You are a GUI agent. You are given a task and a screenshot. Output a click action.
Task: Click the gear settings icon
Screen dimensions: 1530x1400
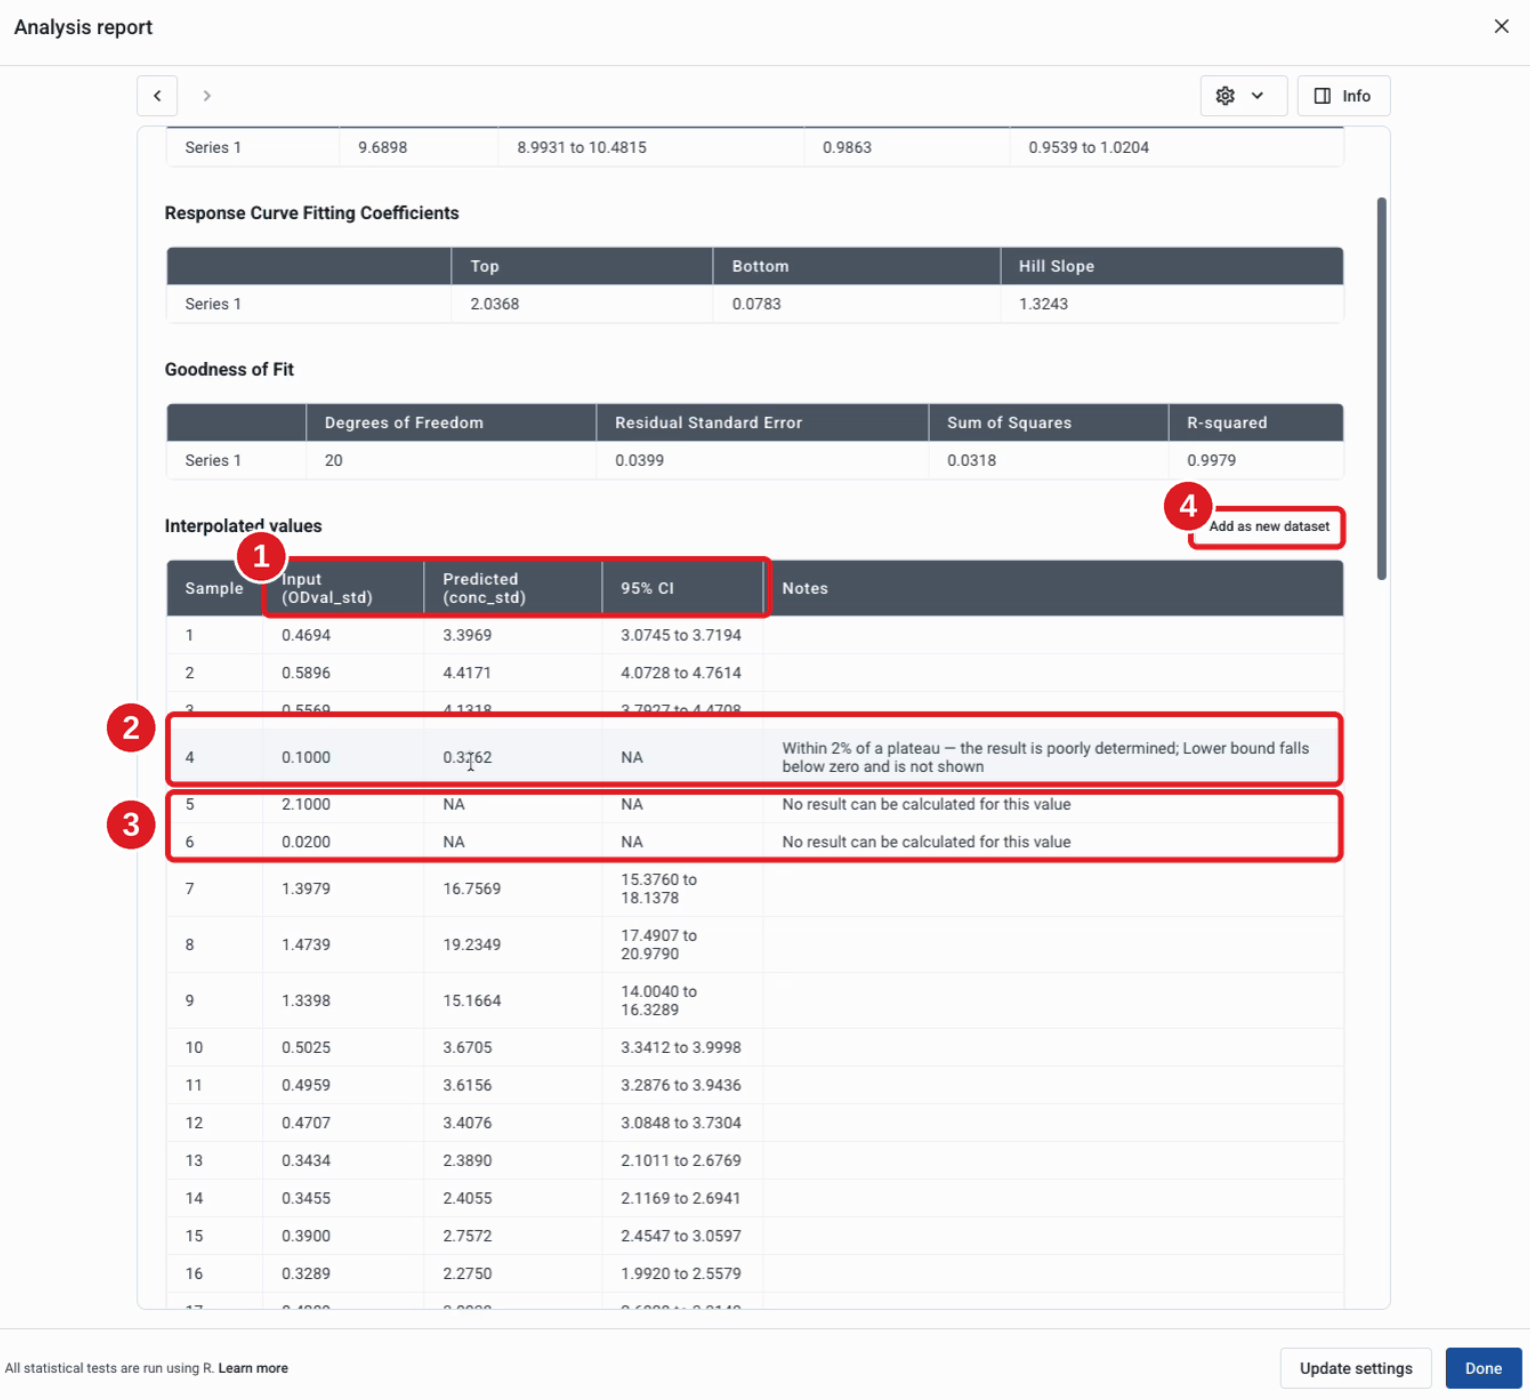point(1225,96)
